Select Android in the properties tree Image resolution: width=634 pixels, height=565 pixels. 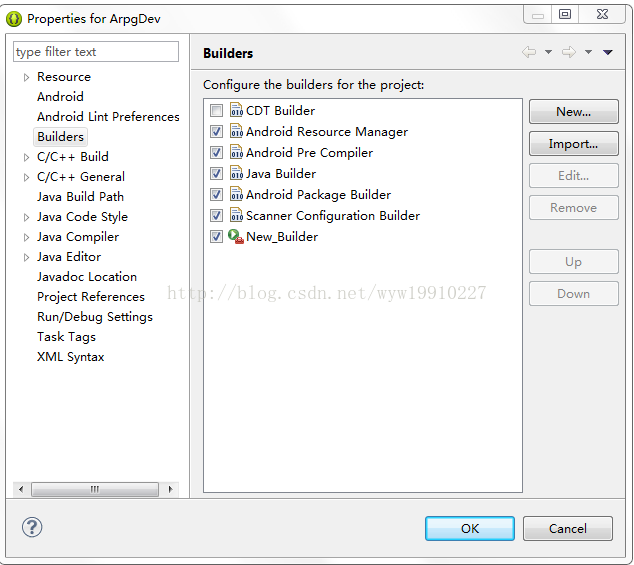[x=60, y=97]
